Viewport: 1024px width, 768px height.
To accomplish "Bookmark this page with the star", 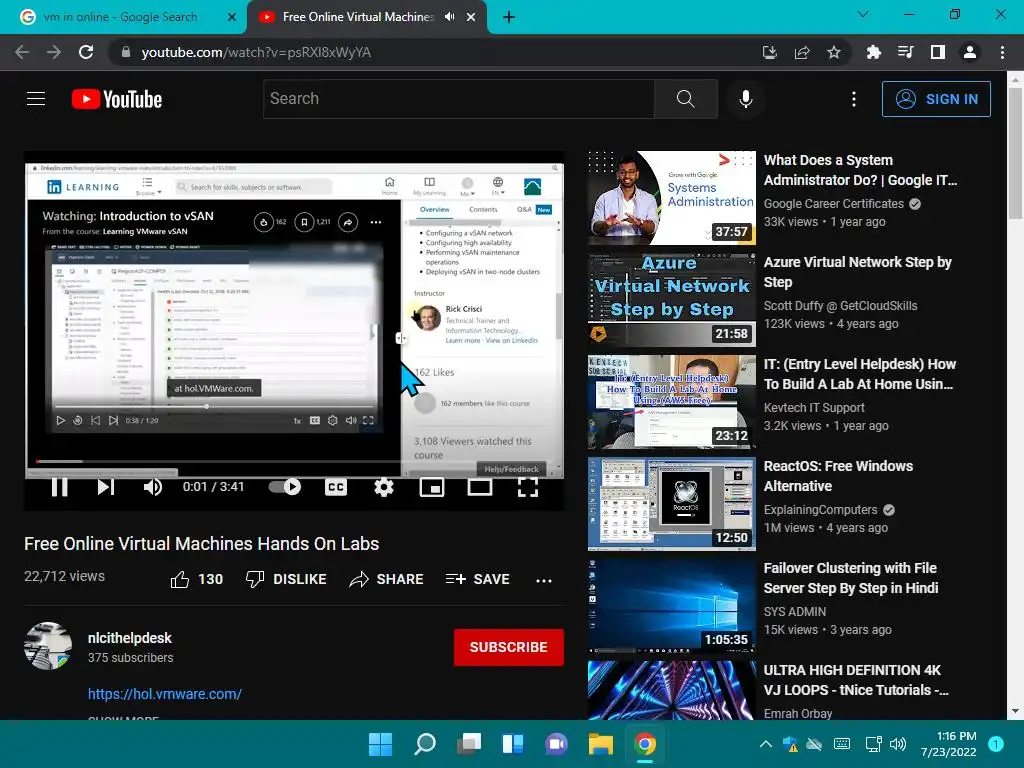I will [x=834, y=52].
